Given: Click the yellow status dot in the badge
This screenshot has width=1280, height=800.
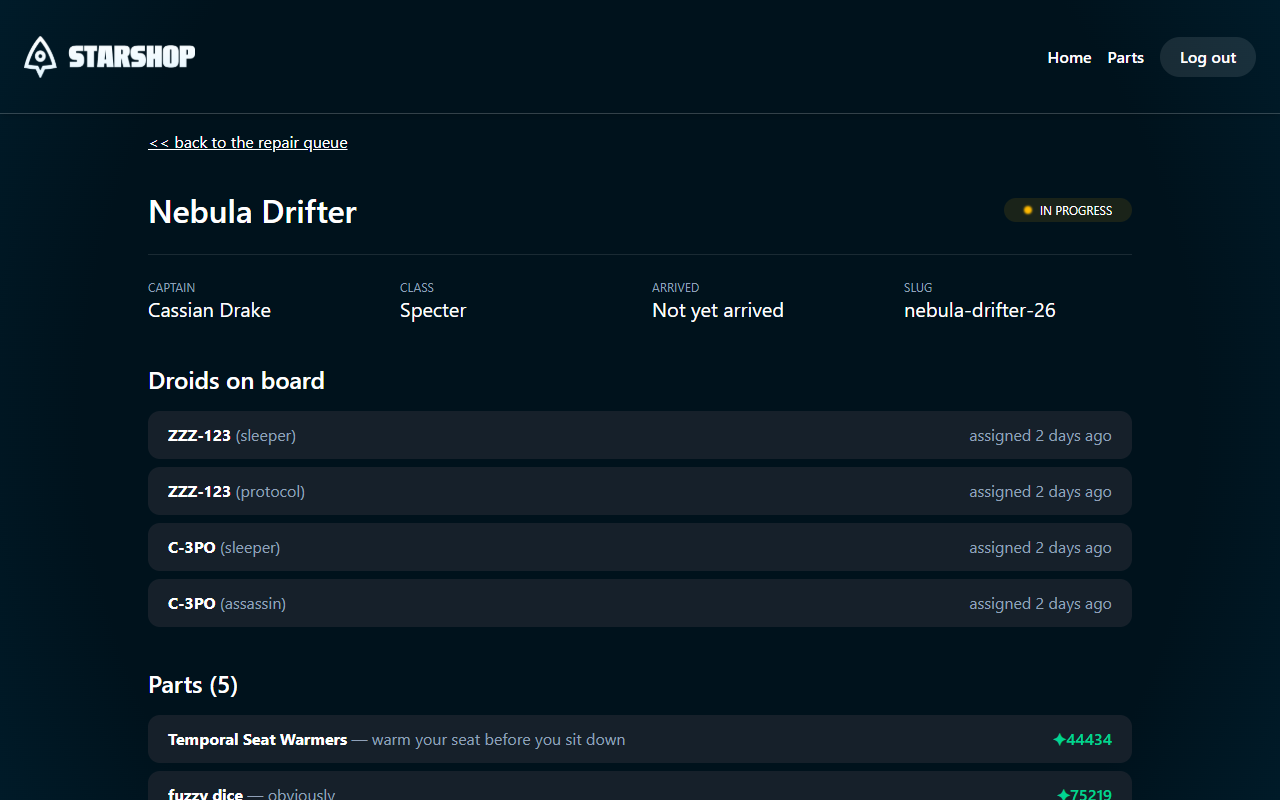Looking at the screenshot, I should 1027,210.
